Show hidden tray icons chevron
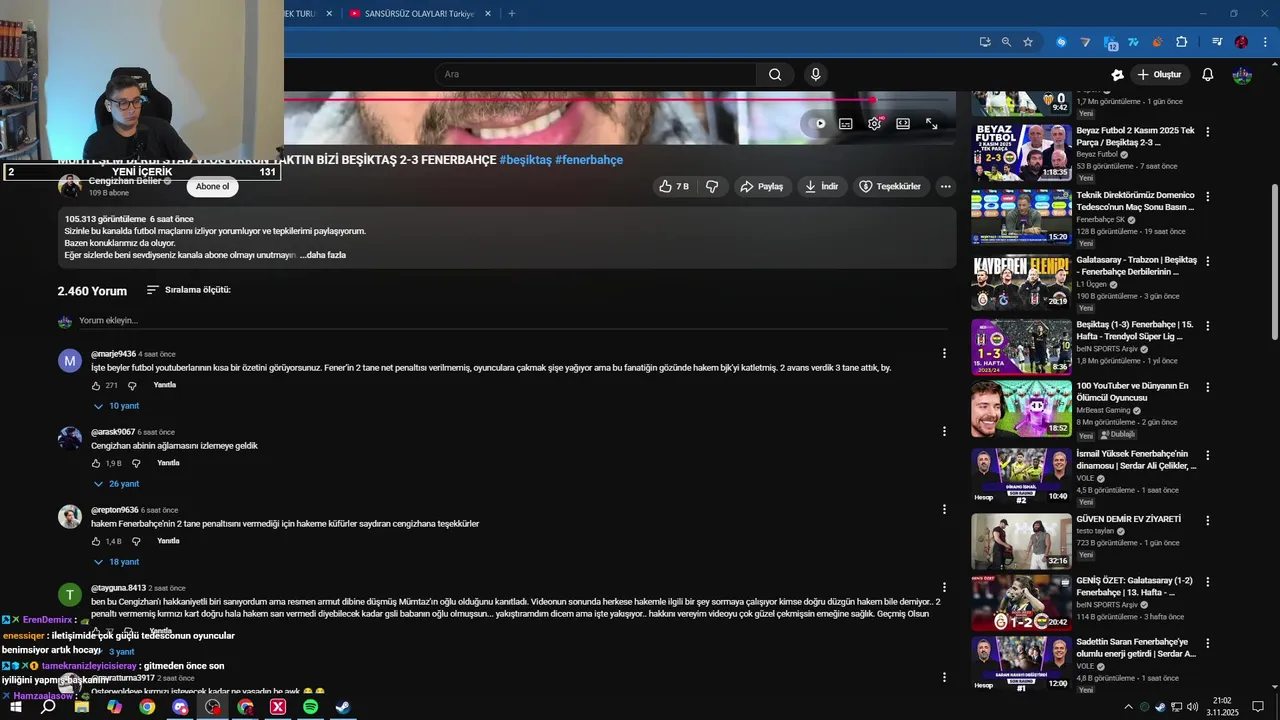 (x=1128, y=707)
